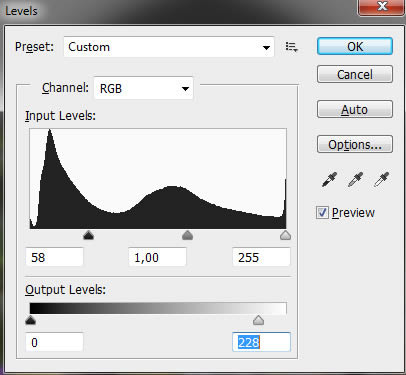
Task: Click the Cancel button
Action: point(355,74)
